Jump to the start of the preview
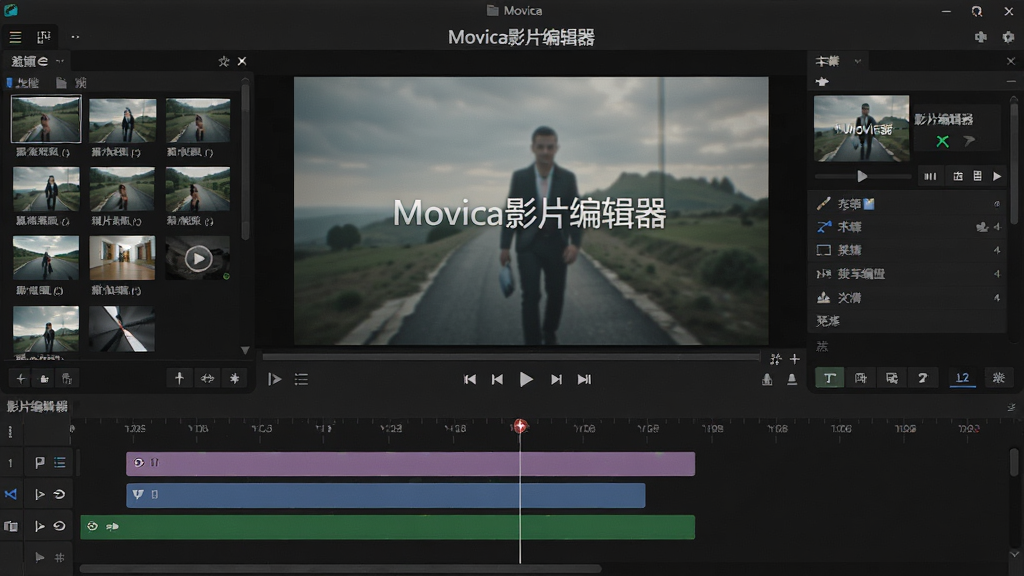Screen dimensions: 1024x576 click(x=470, y=379)
